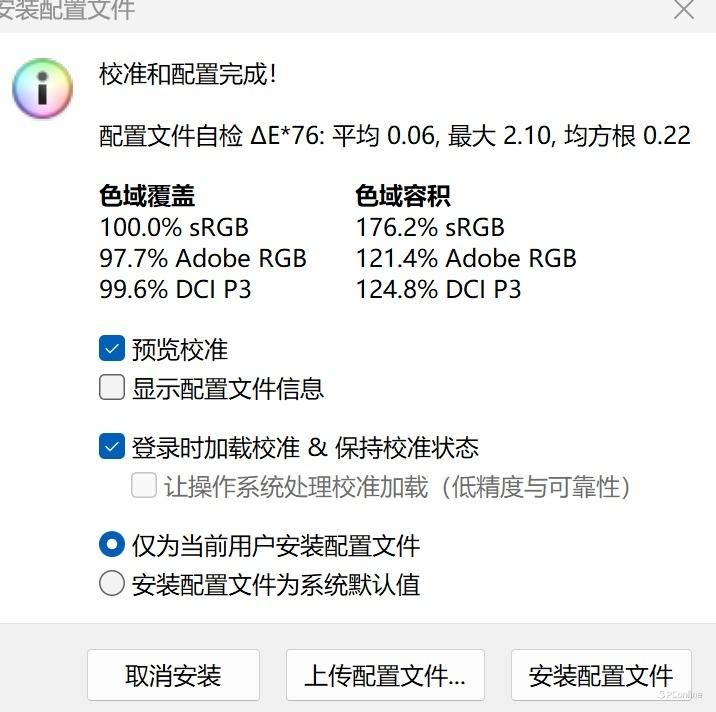Click the 124.8% DCI P3 volume value

pos(438,290)
